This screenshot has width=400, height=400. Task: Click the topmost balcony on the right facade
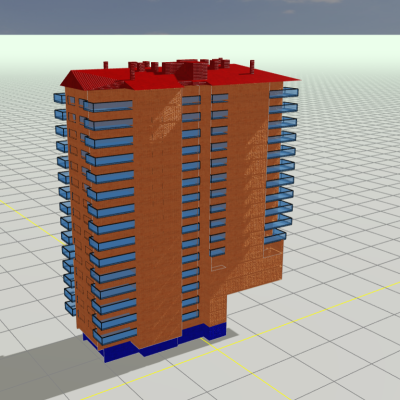(x=284, y=93)
